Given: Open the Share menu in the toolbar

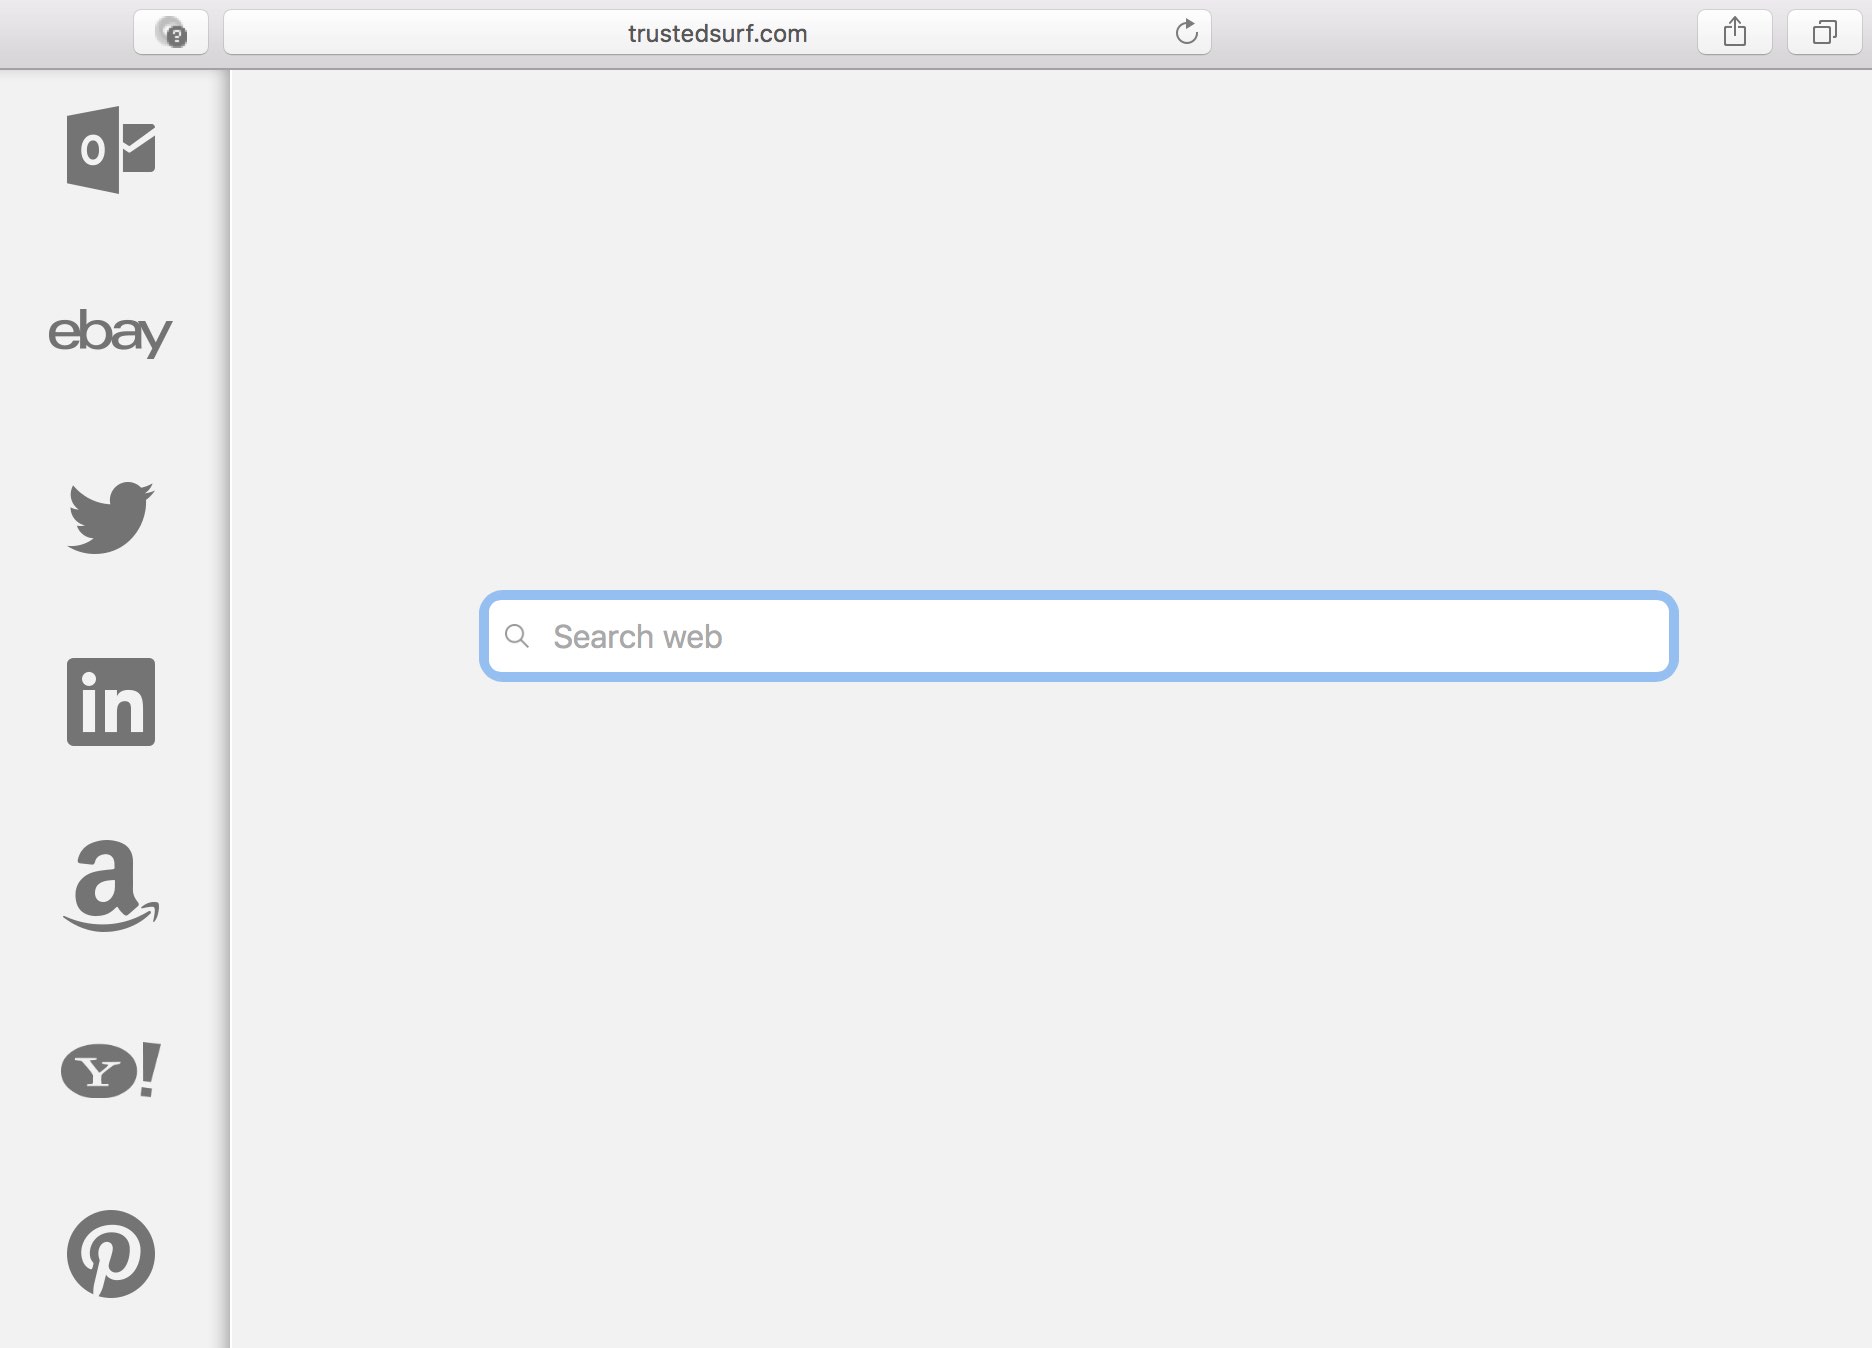Looking at the screenshot, I should (x=1734, y=33).
